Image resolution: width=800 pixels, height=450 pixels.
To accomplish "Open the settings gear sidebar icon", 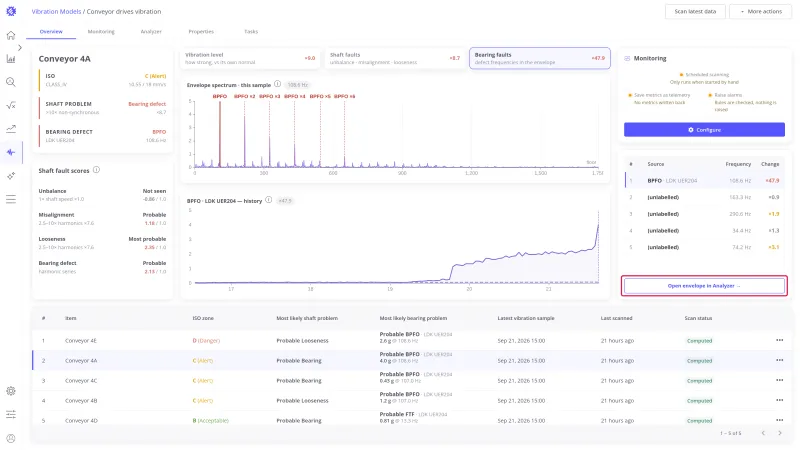I will 11,391.
